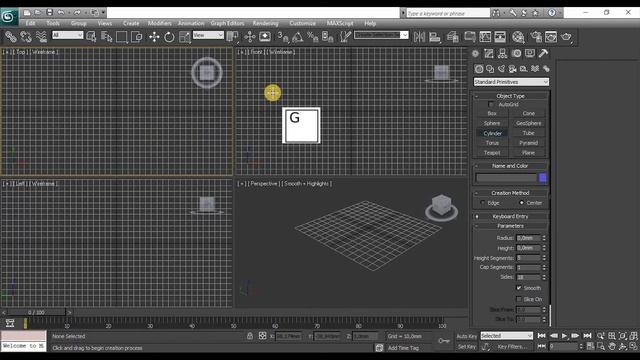640x360 pixels.
Task: Expand the Keyboard Entry rollout
Action: coord(510,216)
